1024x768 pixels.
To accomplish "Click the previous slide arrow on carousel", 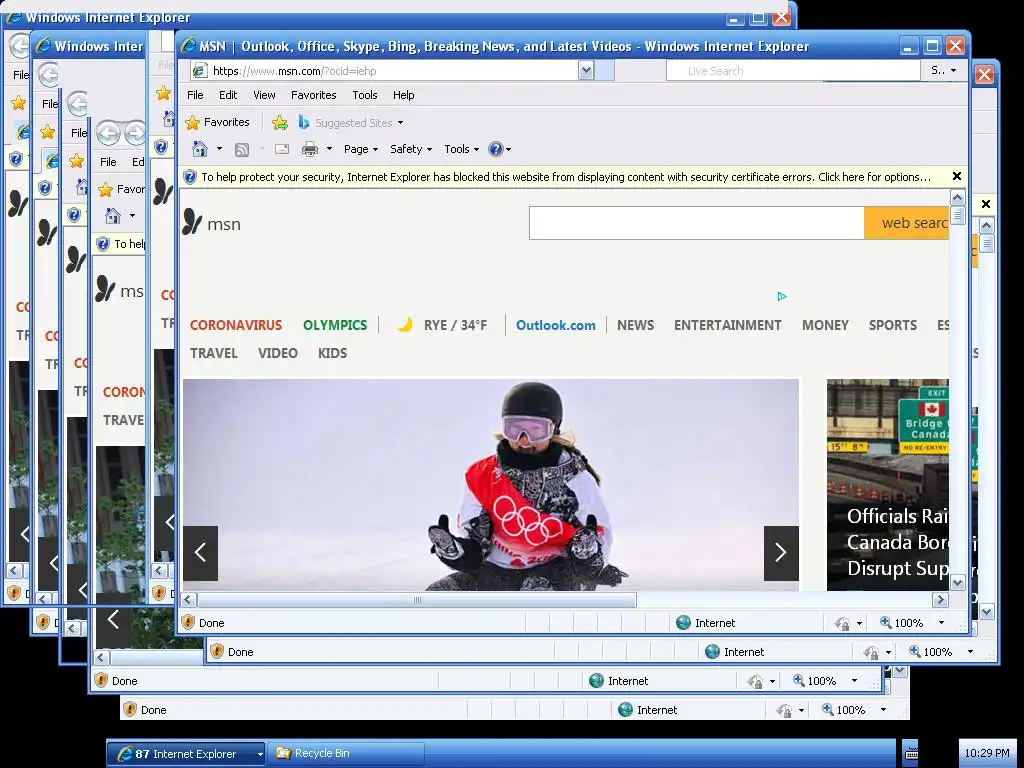I will 200,552.
